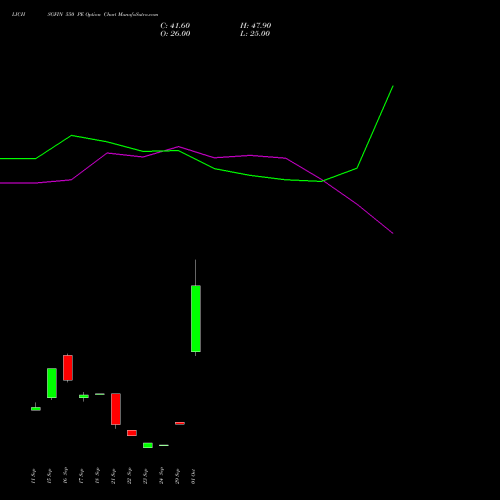Select the tall green candle above 01 Oct
The height and width of the screenshot is (500, 500).
pos(196,318)
